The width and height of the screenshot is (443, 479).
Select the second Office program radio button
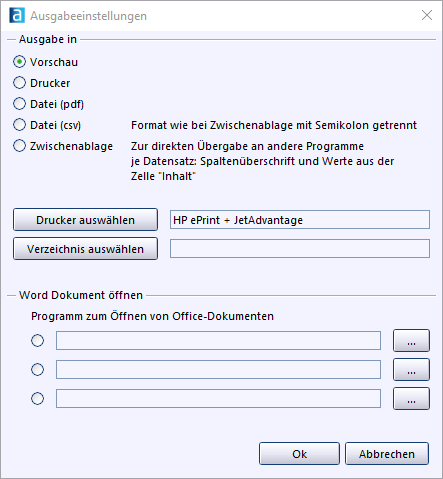click(x=37, y=370)
